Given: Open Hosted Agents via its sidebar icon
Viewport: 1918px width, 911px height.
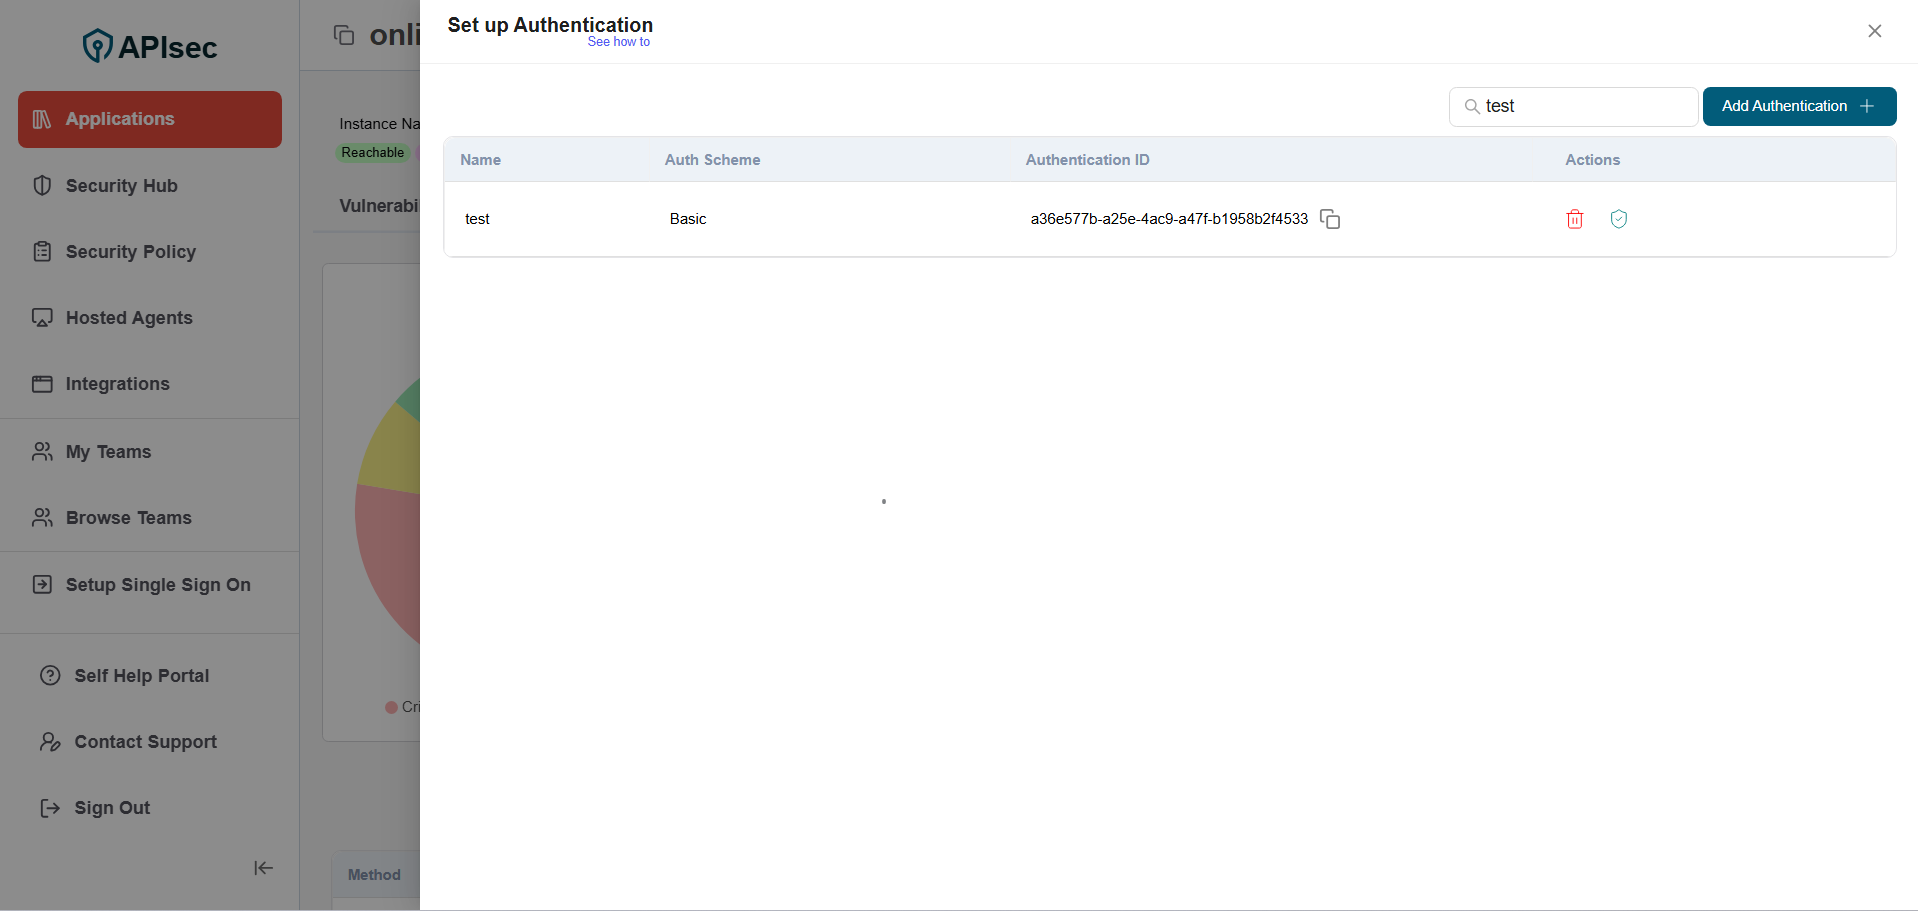Looking at the screenshot, I should [42, 317].
